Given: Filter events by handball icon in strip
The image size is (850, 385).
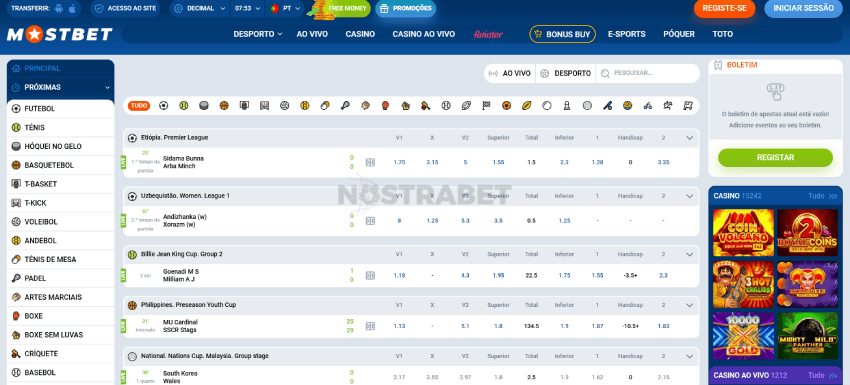Looking at the screenshot, I should coord(305,106).
